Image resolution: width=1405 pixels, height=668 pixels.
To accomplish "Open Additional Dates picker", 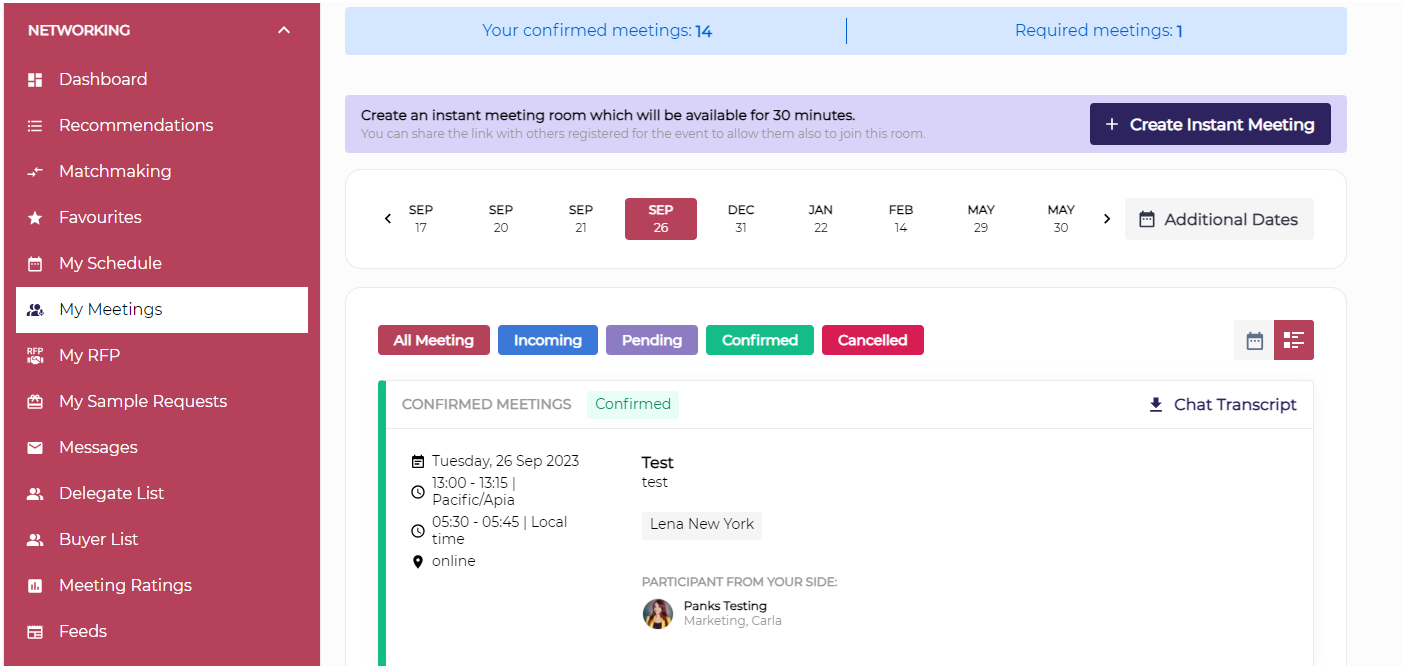I will tap(1219, 219).
